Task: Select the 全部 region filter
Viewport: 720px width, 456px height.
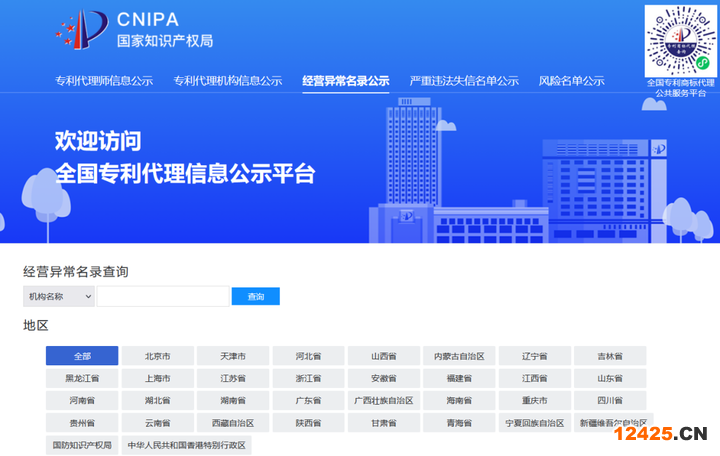Action: tap(82, 356)
